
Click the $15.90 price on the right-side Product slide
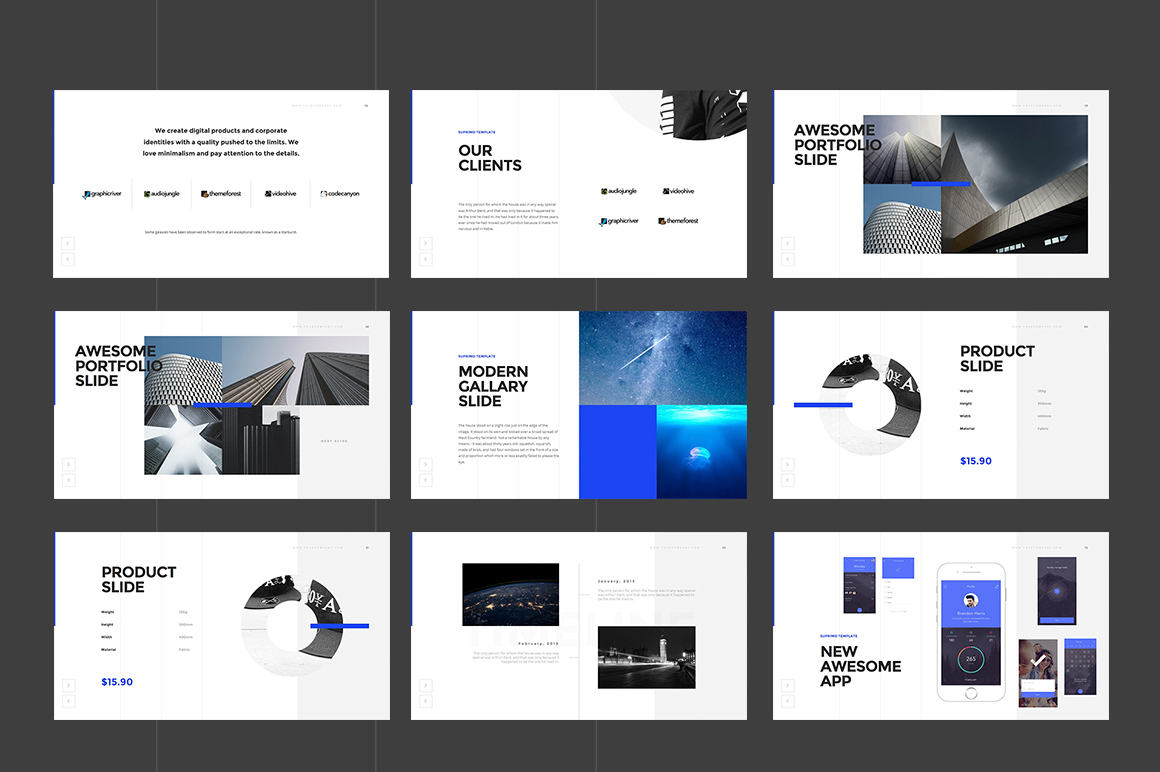pos(976,461)
